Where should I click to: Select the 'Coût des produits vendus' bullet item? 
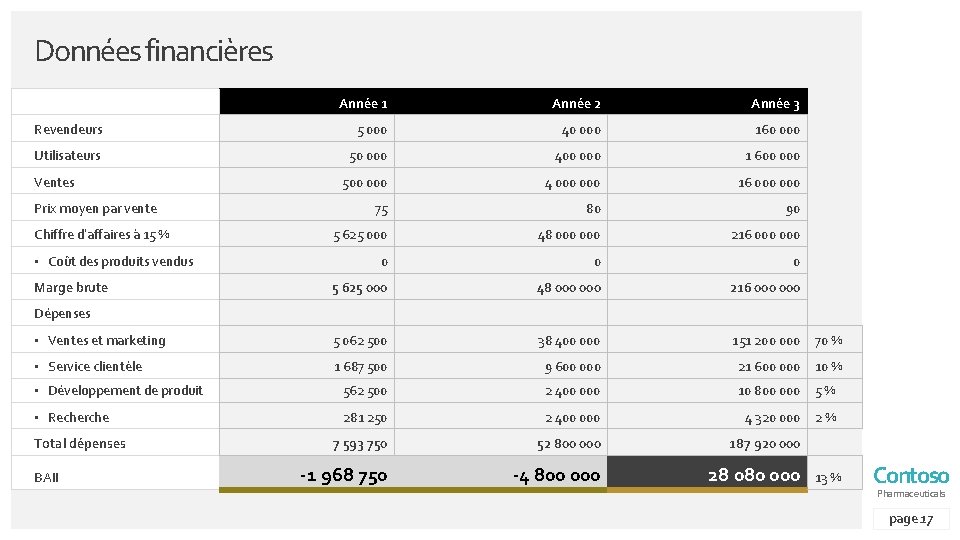click(121, 261)
